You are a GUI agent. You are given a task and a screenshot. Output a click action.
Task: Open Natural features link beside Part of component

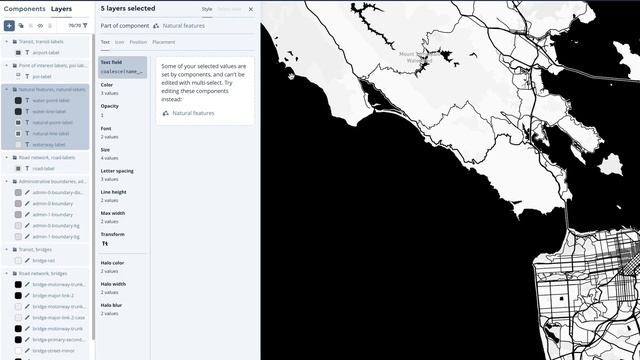point(184,26)
